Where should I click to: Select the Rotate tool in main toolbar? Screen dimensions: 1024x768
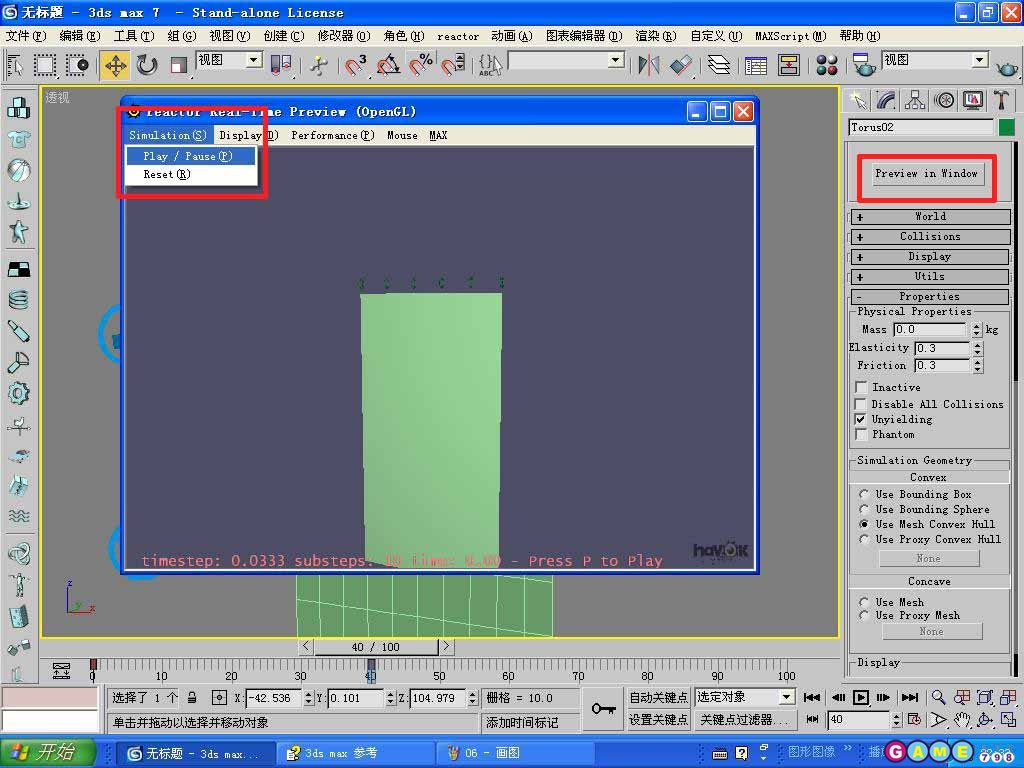pyautogui.click(x=147, y=65)
